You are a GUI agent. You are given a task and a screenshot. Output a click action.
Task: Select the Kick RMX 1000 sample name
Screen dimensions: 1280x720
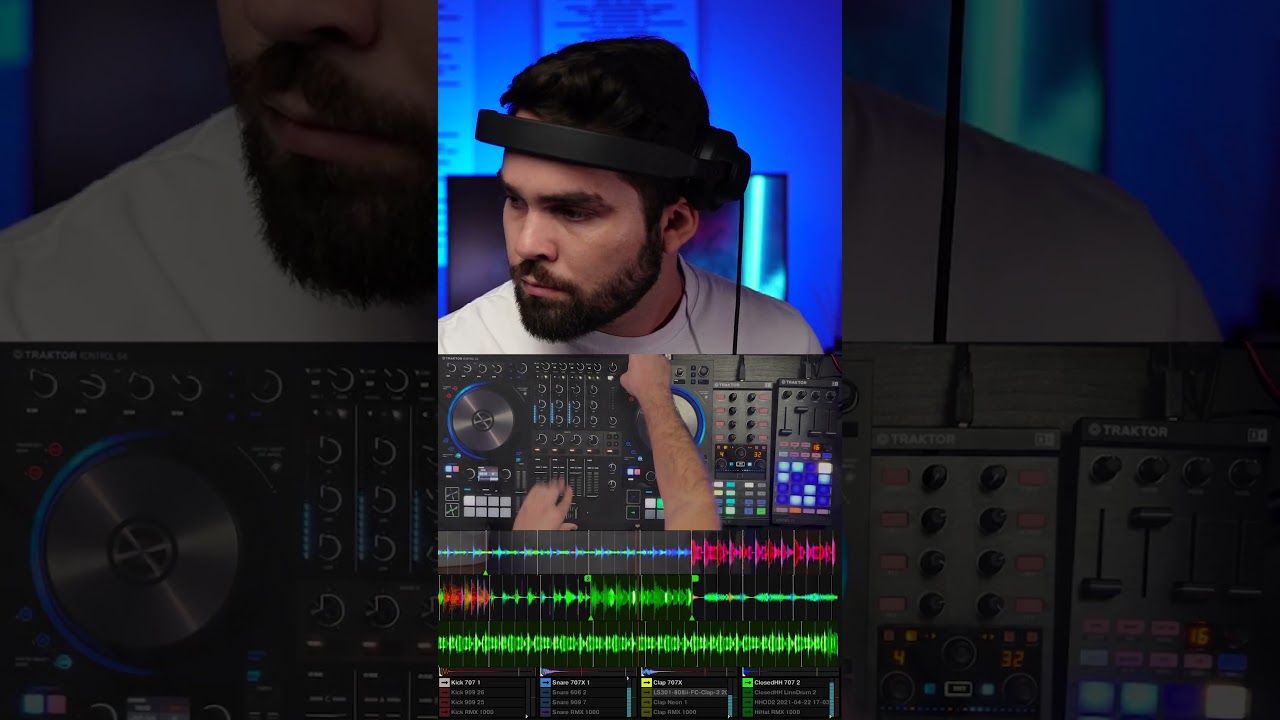pyautogui.click(x=472, y=712)
